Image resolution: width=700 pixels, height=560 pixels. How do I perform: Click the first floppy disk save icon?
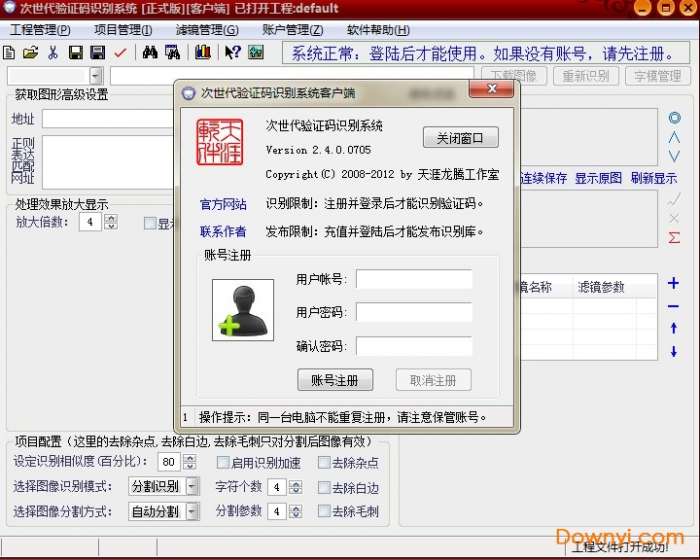76,53
